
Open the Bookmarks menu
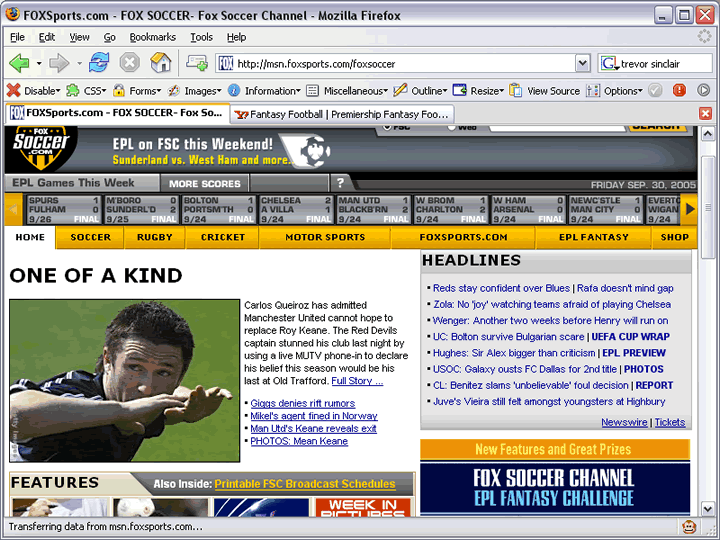pyautogui.click(x=152, y=37)
